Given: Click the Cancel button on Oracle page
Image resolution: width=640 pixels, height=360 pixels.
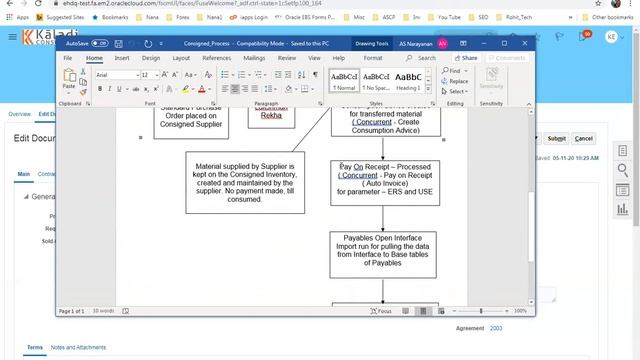Looking at the screenshot, I should tap(584, 138).
